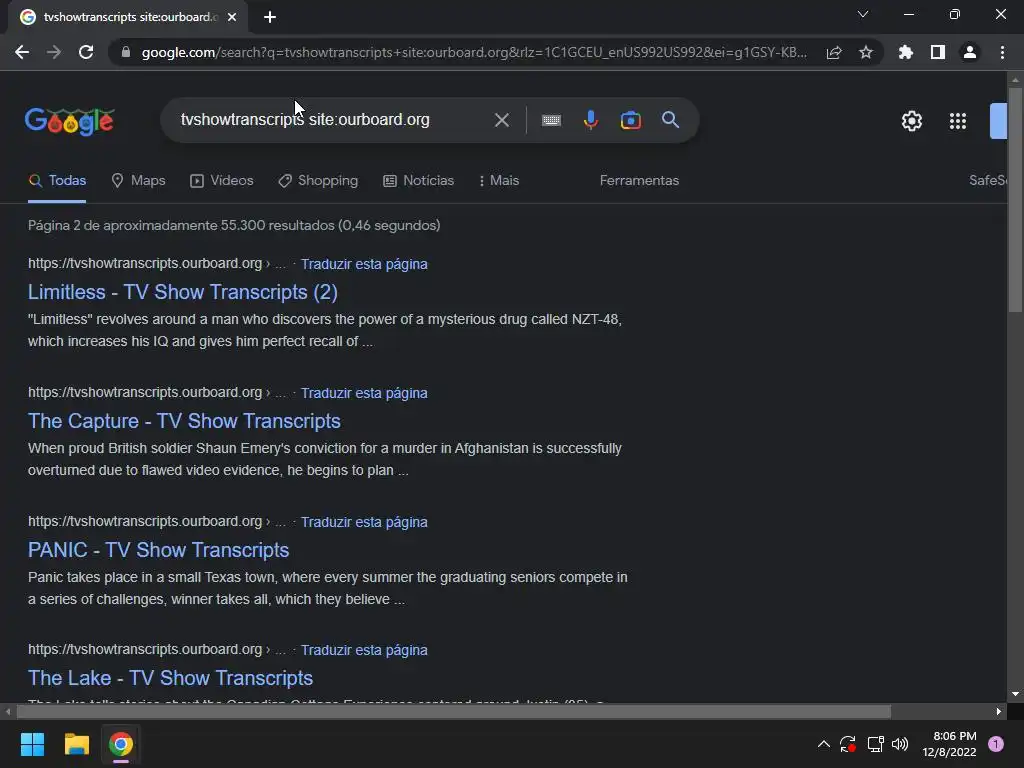1024x768 pixels.
Task: Switch to the Maps tab
Action: coord(138,180)
